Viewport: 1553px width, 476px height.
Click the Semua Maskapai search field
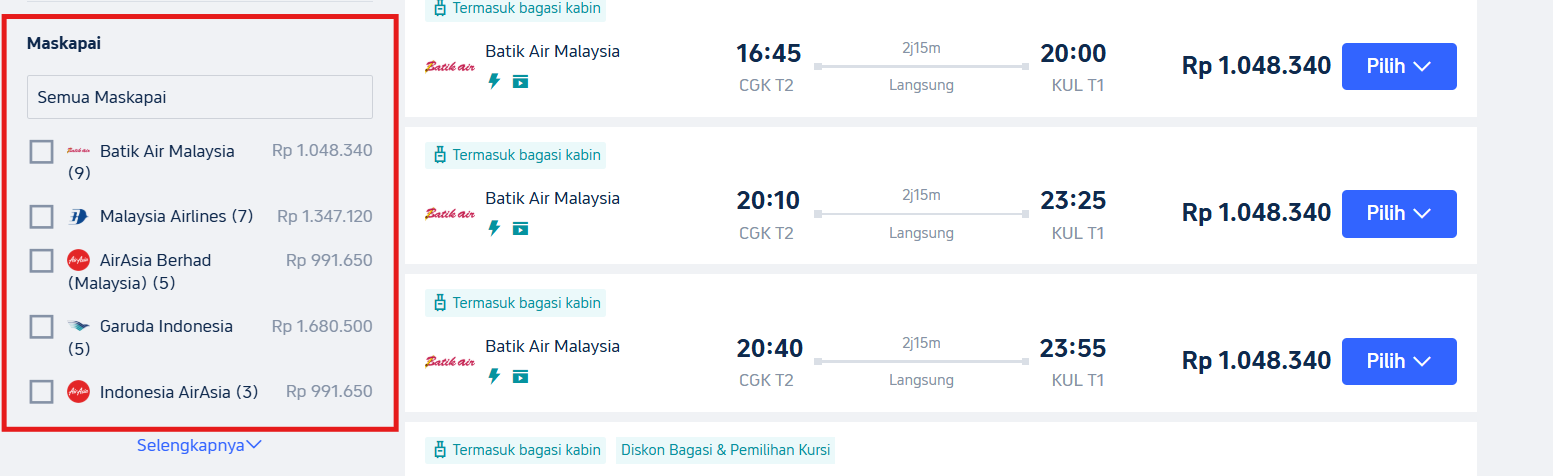[199, 98]
